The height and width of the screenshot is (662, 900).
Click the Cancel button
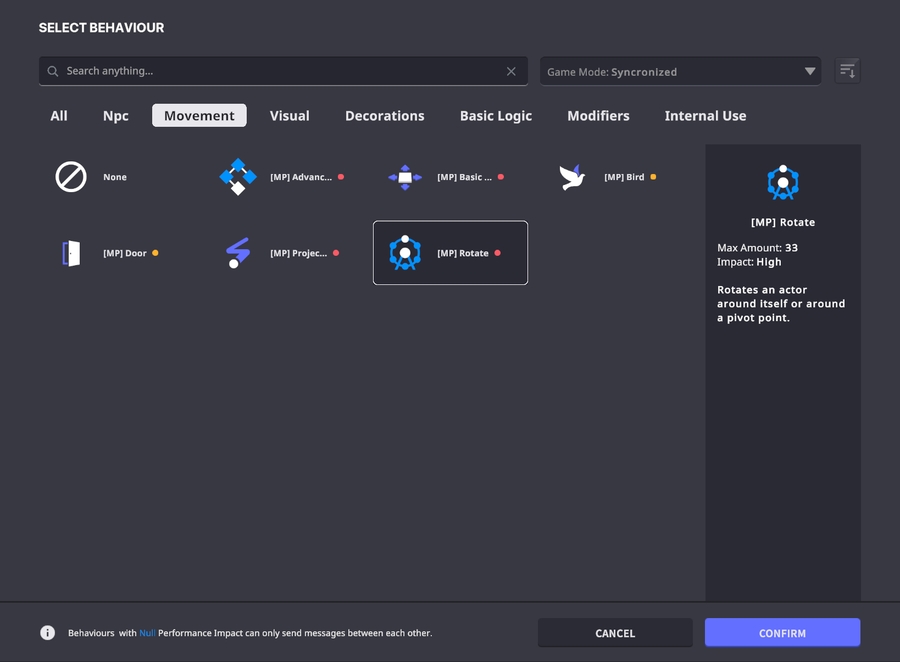(x=615, y=633)
